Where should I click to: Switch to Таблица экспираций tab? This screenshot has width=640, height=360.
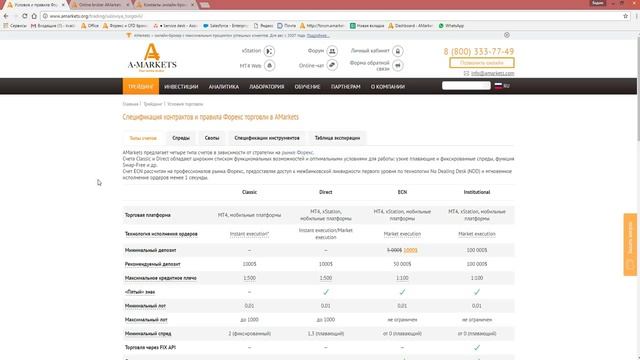(x=338, y=138)
